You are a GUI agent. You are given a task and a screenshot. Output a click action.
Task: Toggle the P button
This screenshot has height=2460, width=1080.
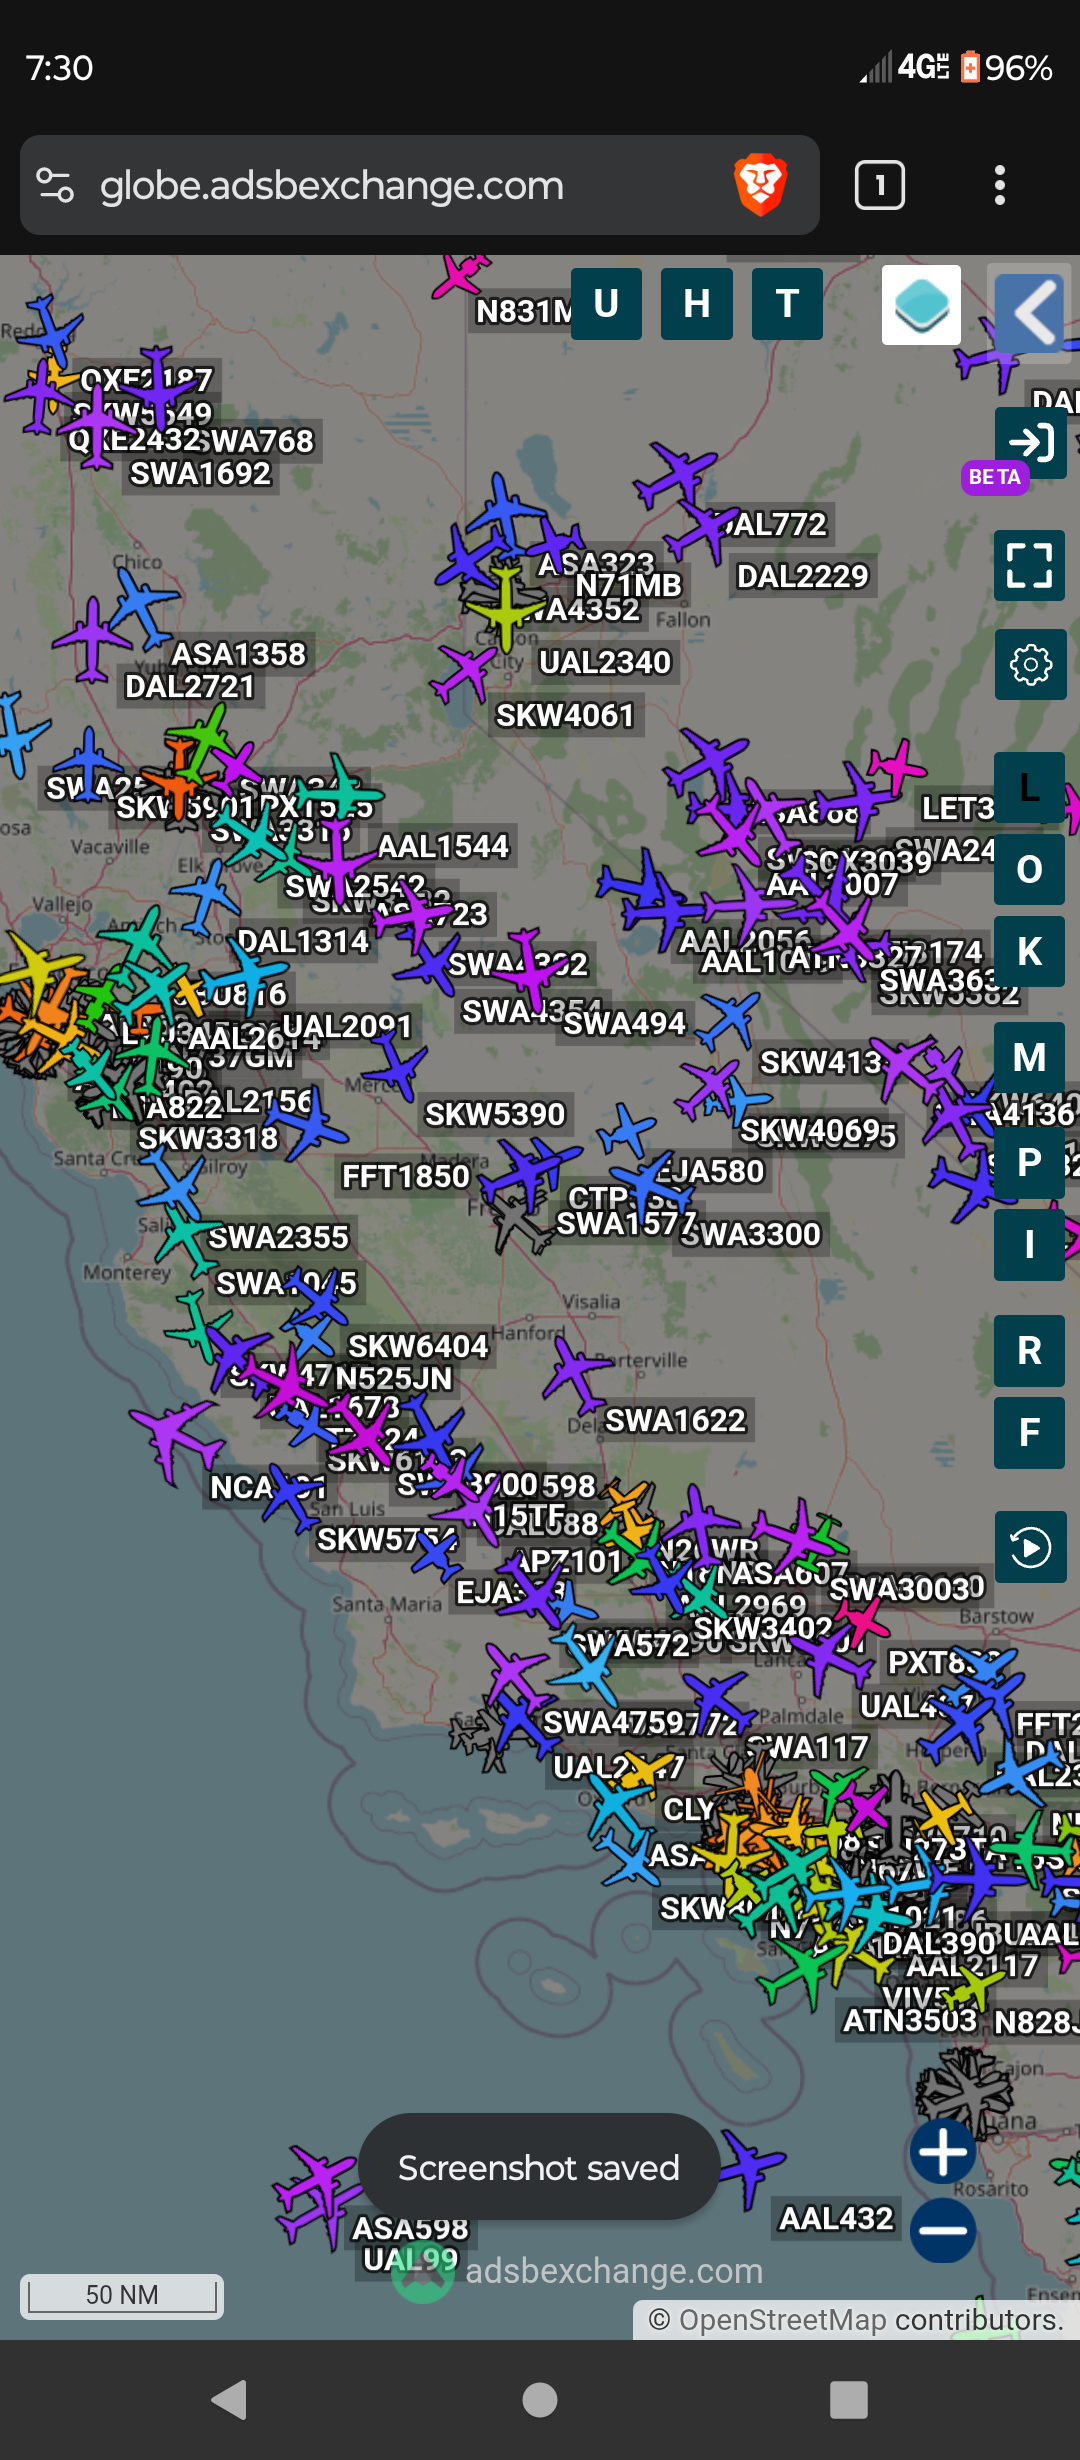coord(1029,1163)
